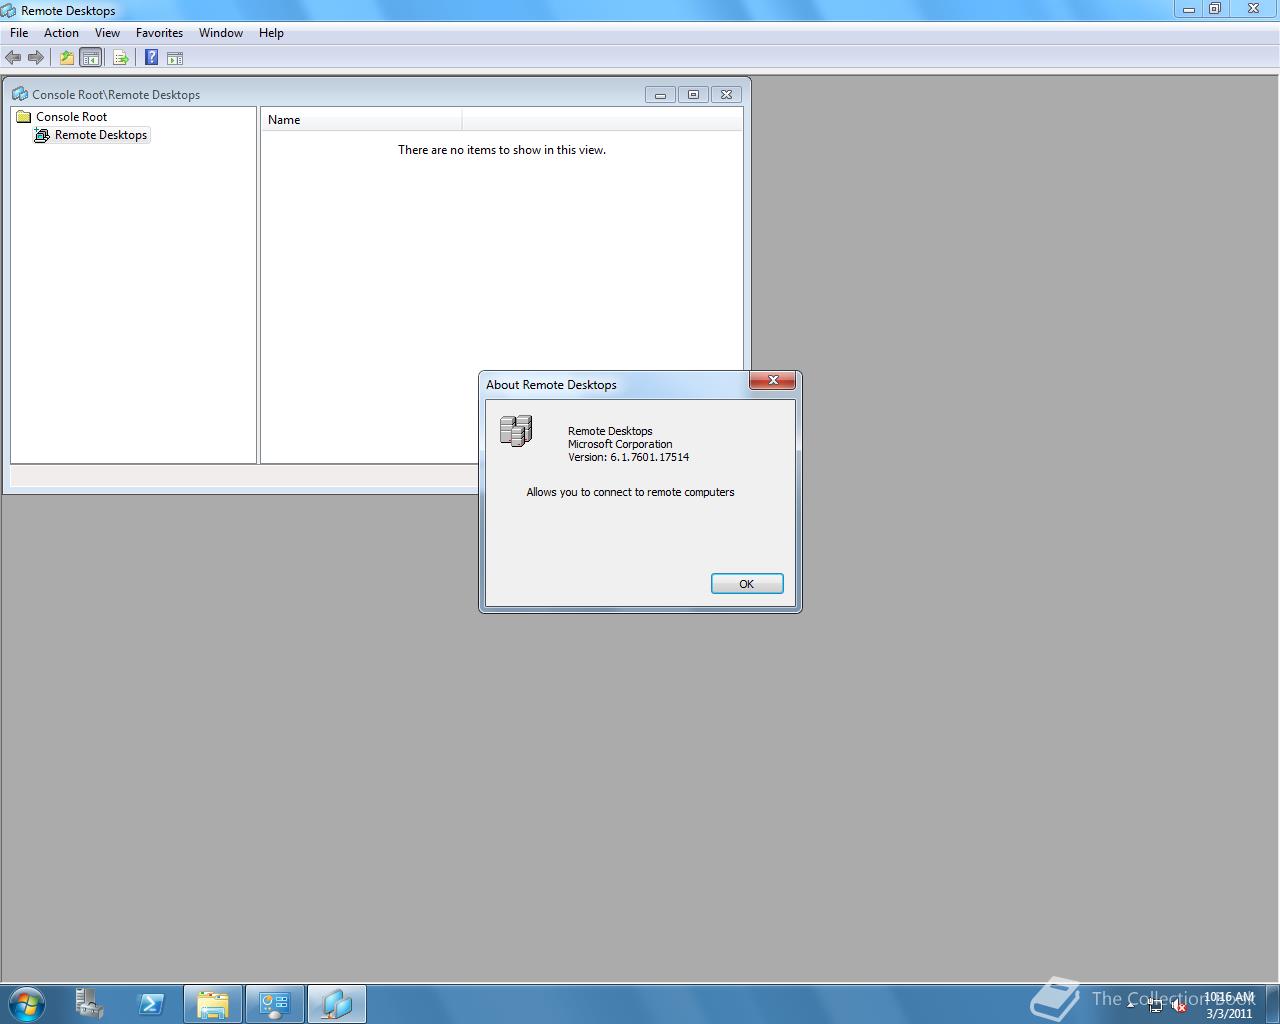Close the Console Root child window
This screenshot has height=1024, width=1280.
coord(726,95)
